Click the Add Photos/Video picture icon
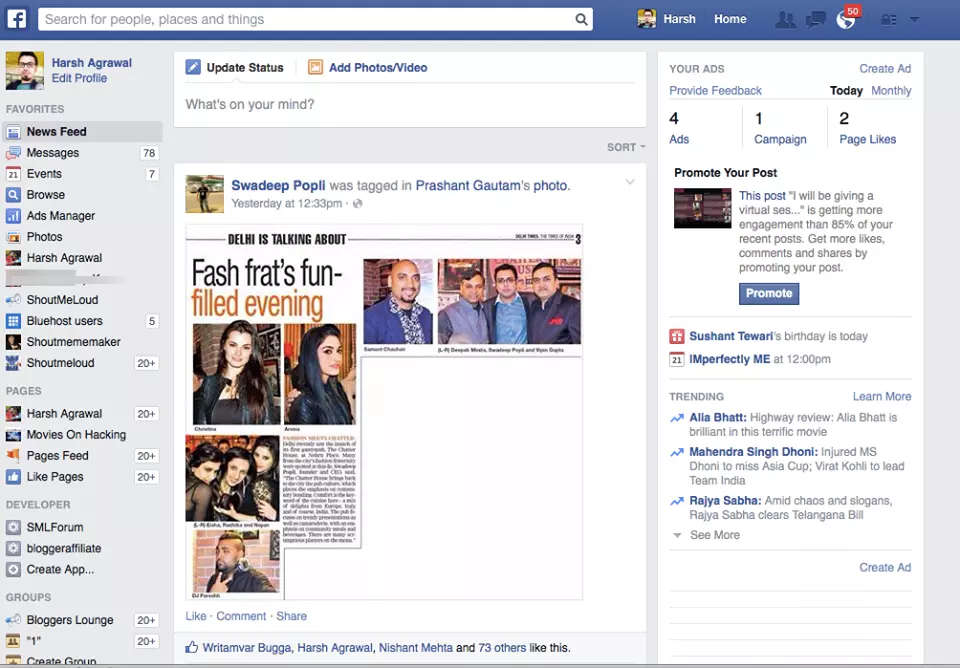Screen dimensions: 960x668 click(x=315, y=67)
